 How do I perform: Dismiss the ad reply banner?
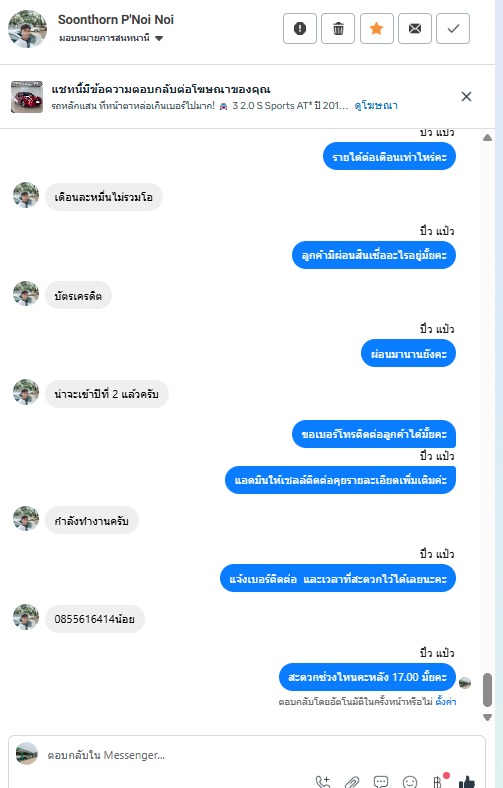(466, 96)
